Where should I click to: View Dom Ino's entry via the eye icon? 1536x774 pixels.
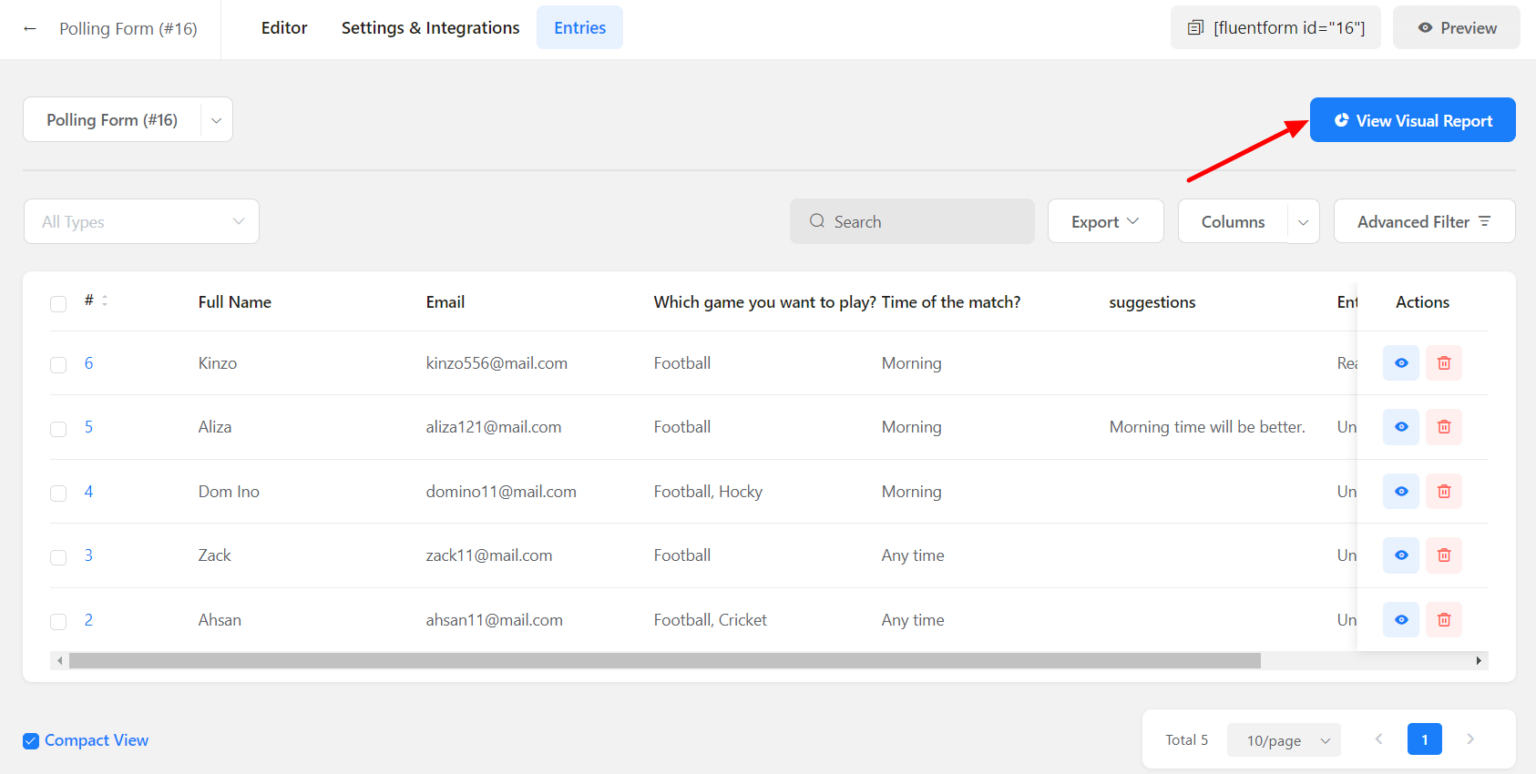tap(1400, 491)
